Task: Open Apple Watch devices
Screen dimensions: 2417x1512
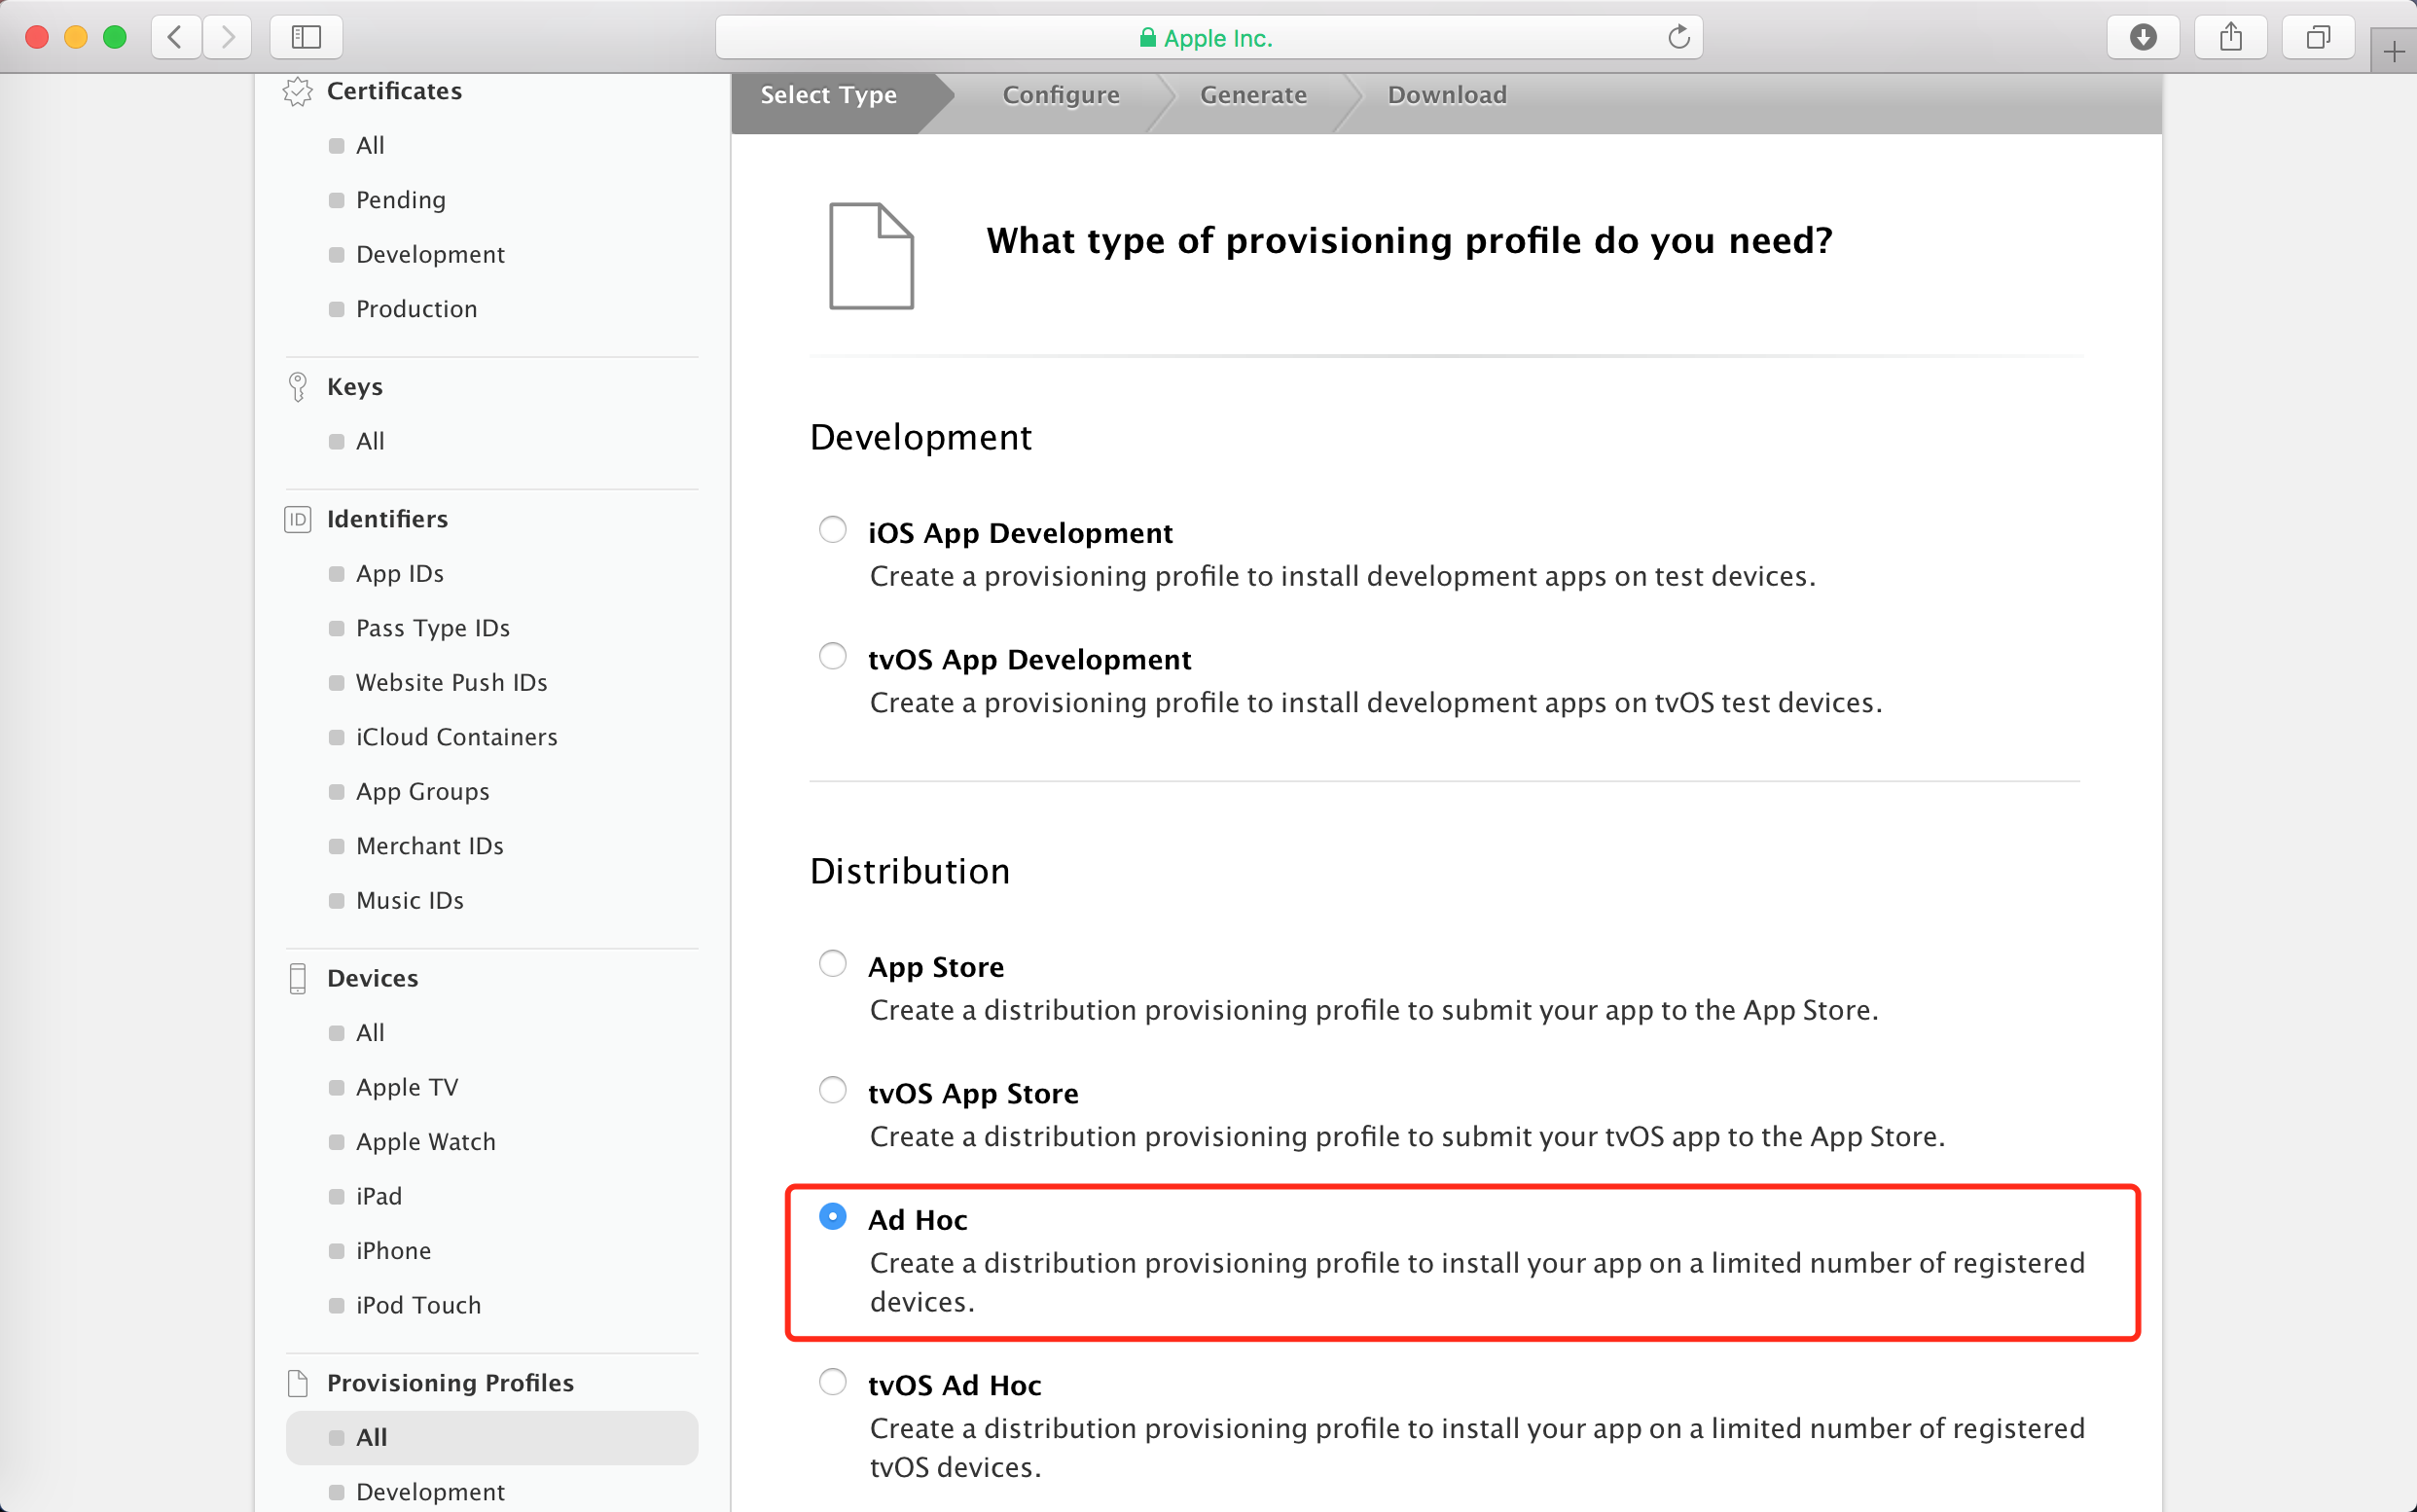Action: [426, 1142]
